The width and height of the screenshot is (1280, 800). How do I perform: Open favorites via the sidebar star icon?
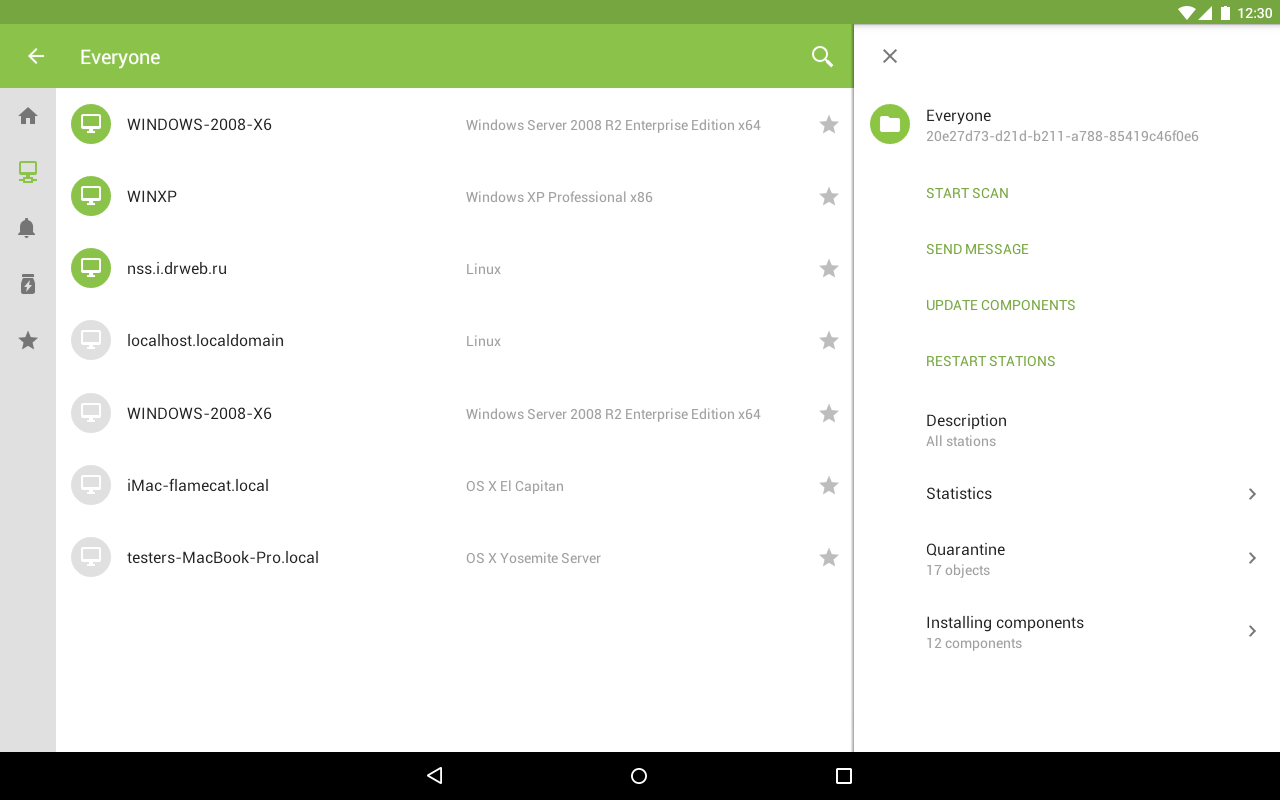pos(28,341)
